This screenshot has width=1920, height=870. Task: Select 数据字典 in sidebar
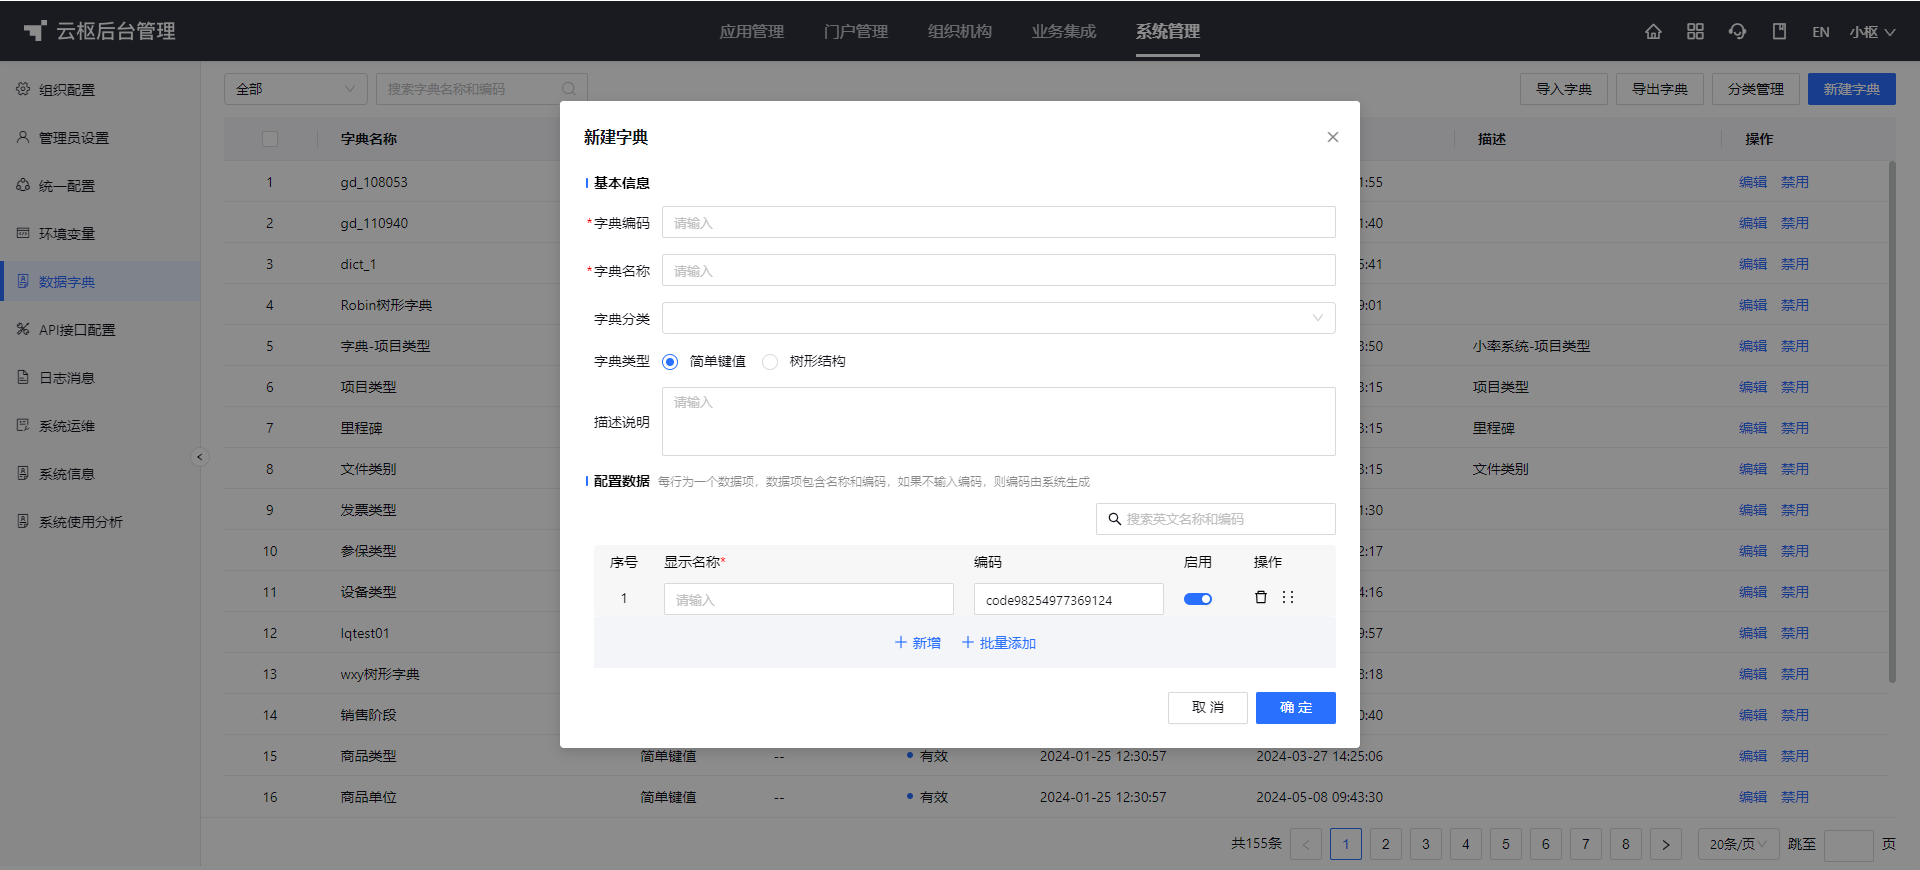click(x=100, y=282)
